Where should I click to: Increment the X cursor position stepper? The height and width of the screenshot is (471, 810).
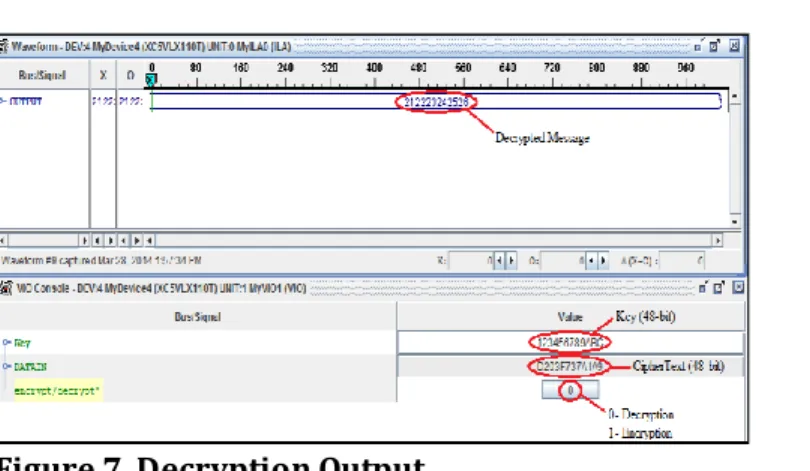click(x=511, y=261)
